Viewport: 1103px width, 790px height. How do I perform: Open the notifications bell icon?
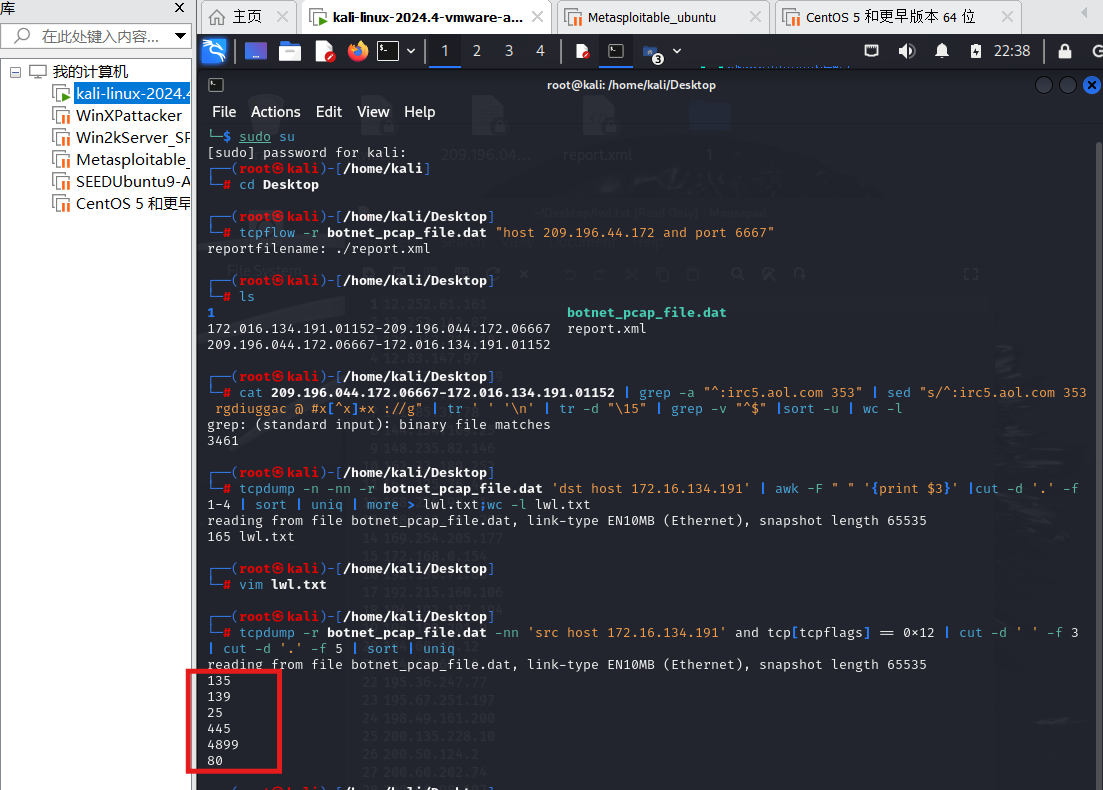coord(942,51)
